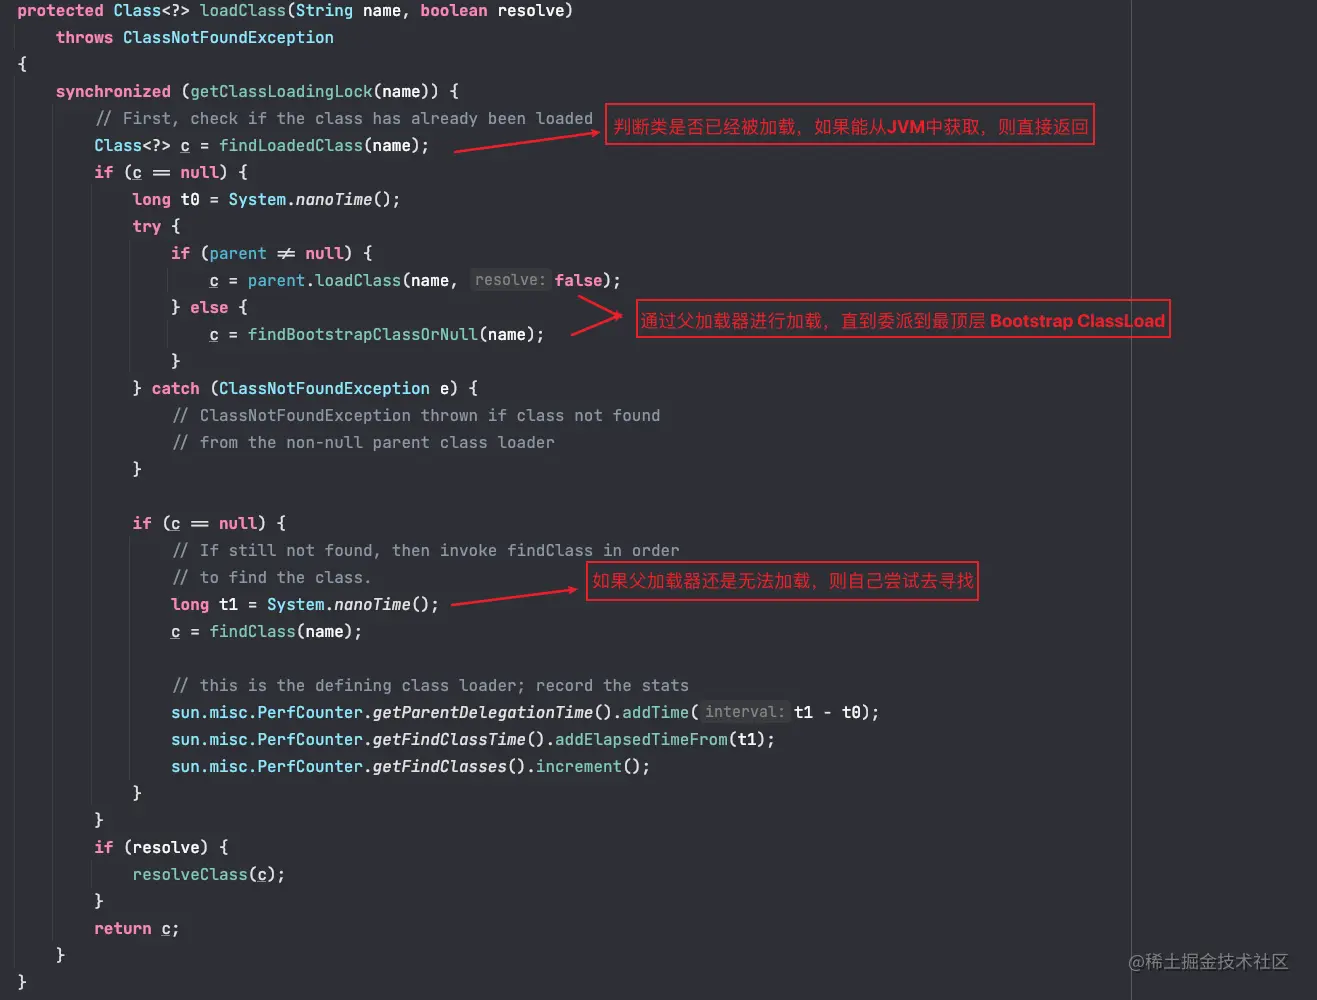Click the "resolve:" parameter inlay hint
Viewport: 1317px width, 1000px height.
pyautogui.click(x=510, y=280)
